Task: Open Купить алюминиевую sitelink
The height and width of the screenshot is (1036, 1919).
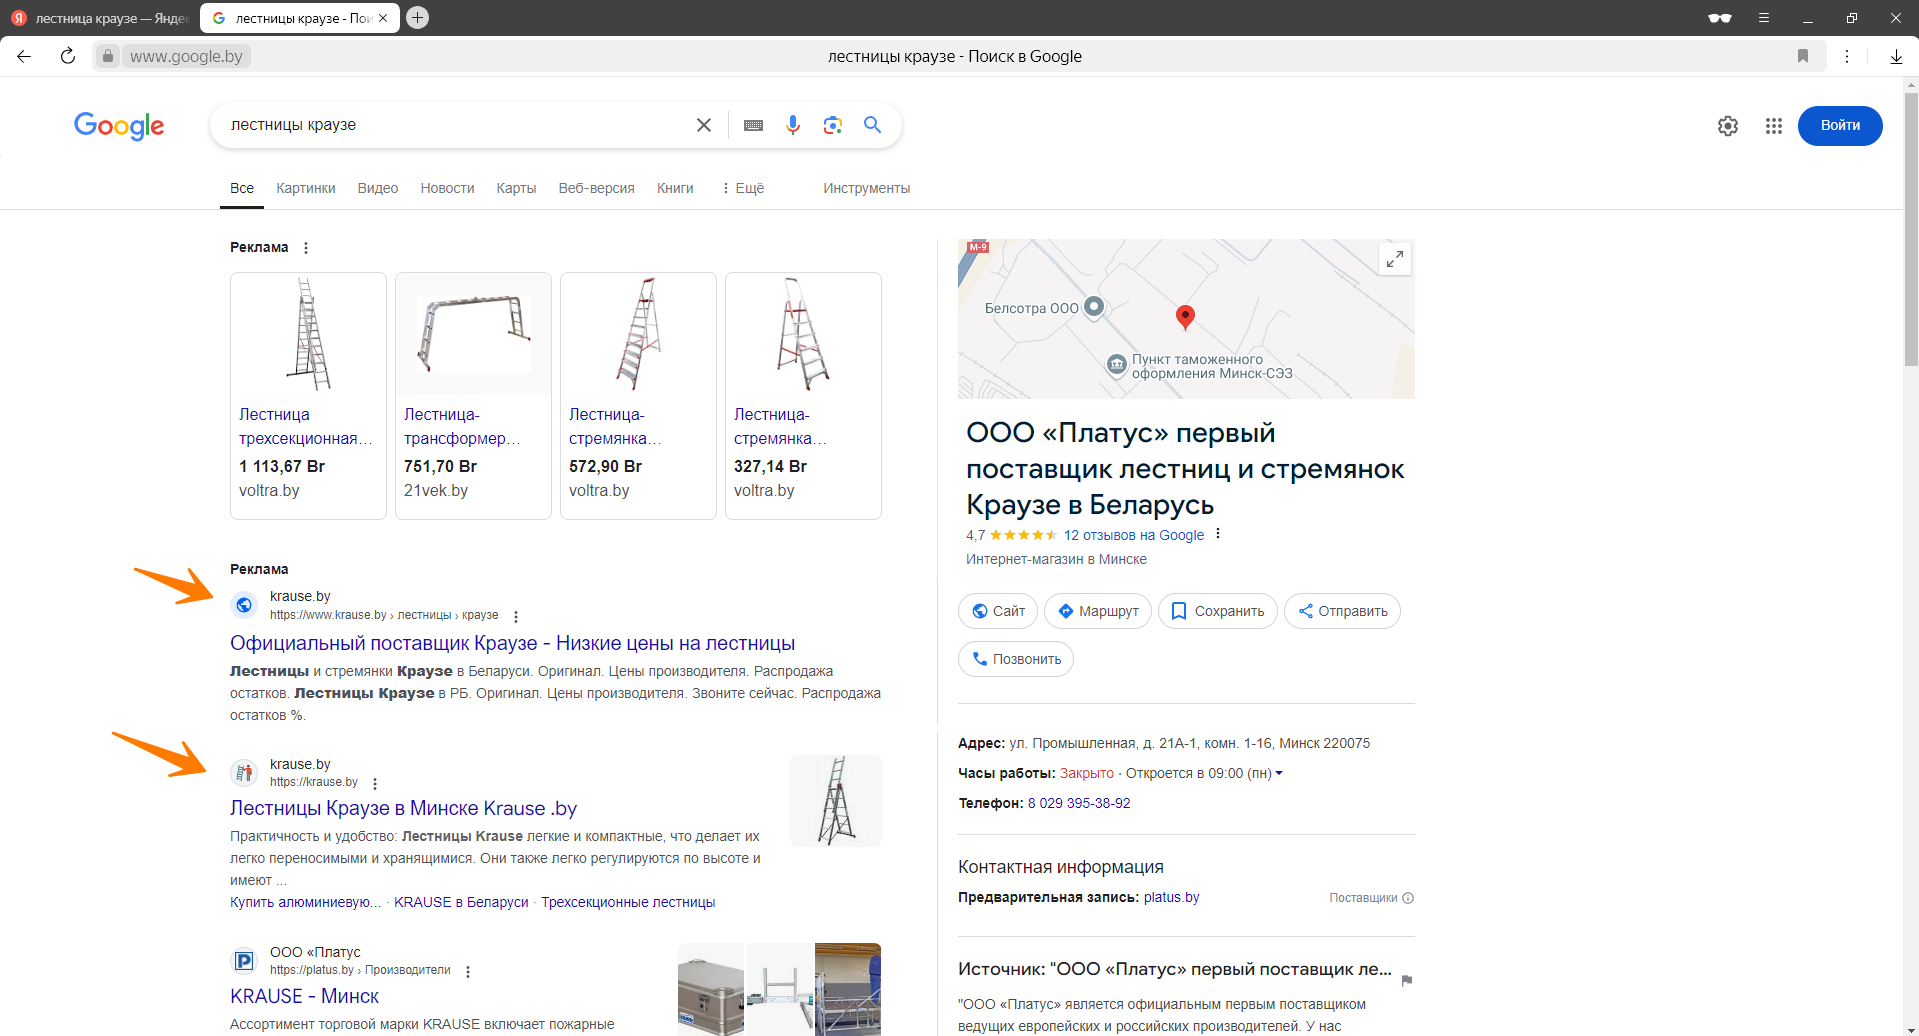Action: pos(305,902)
